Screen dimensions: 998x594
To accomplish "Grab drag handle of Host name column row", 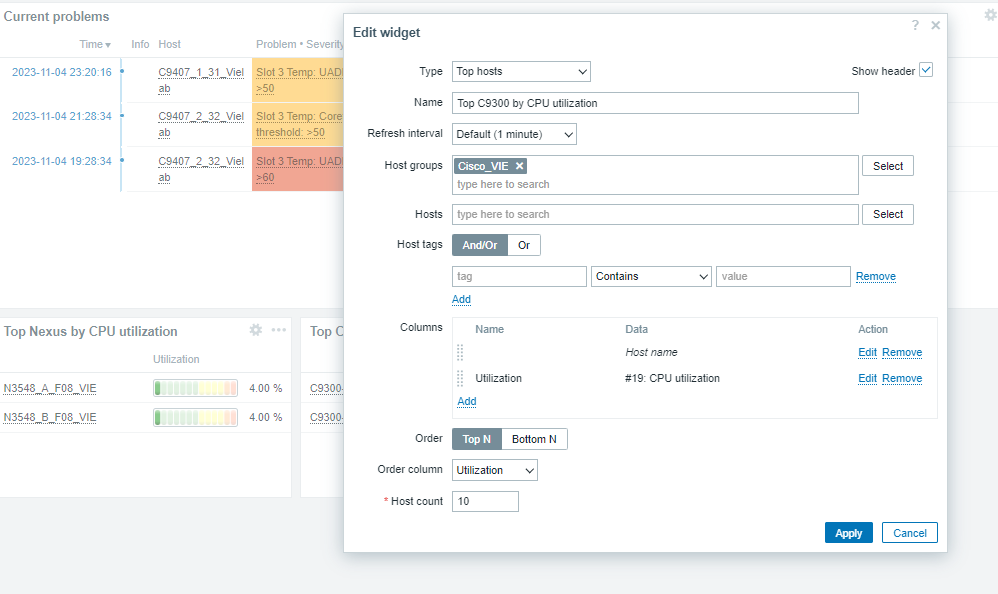I will pos(460,352).
